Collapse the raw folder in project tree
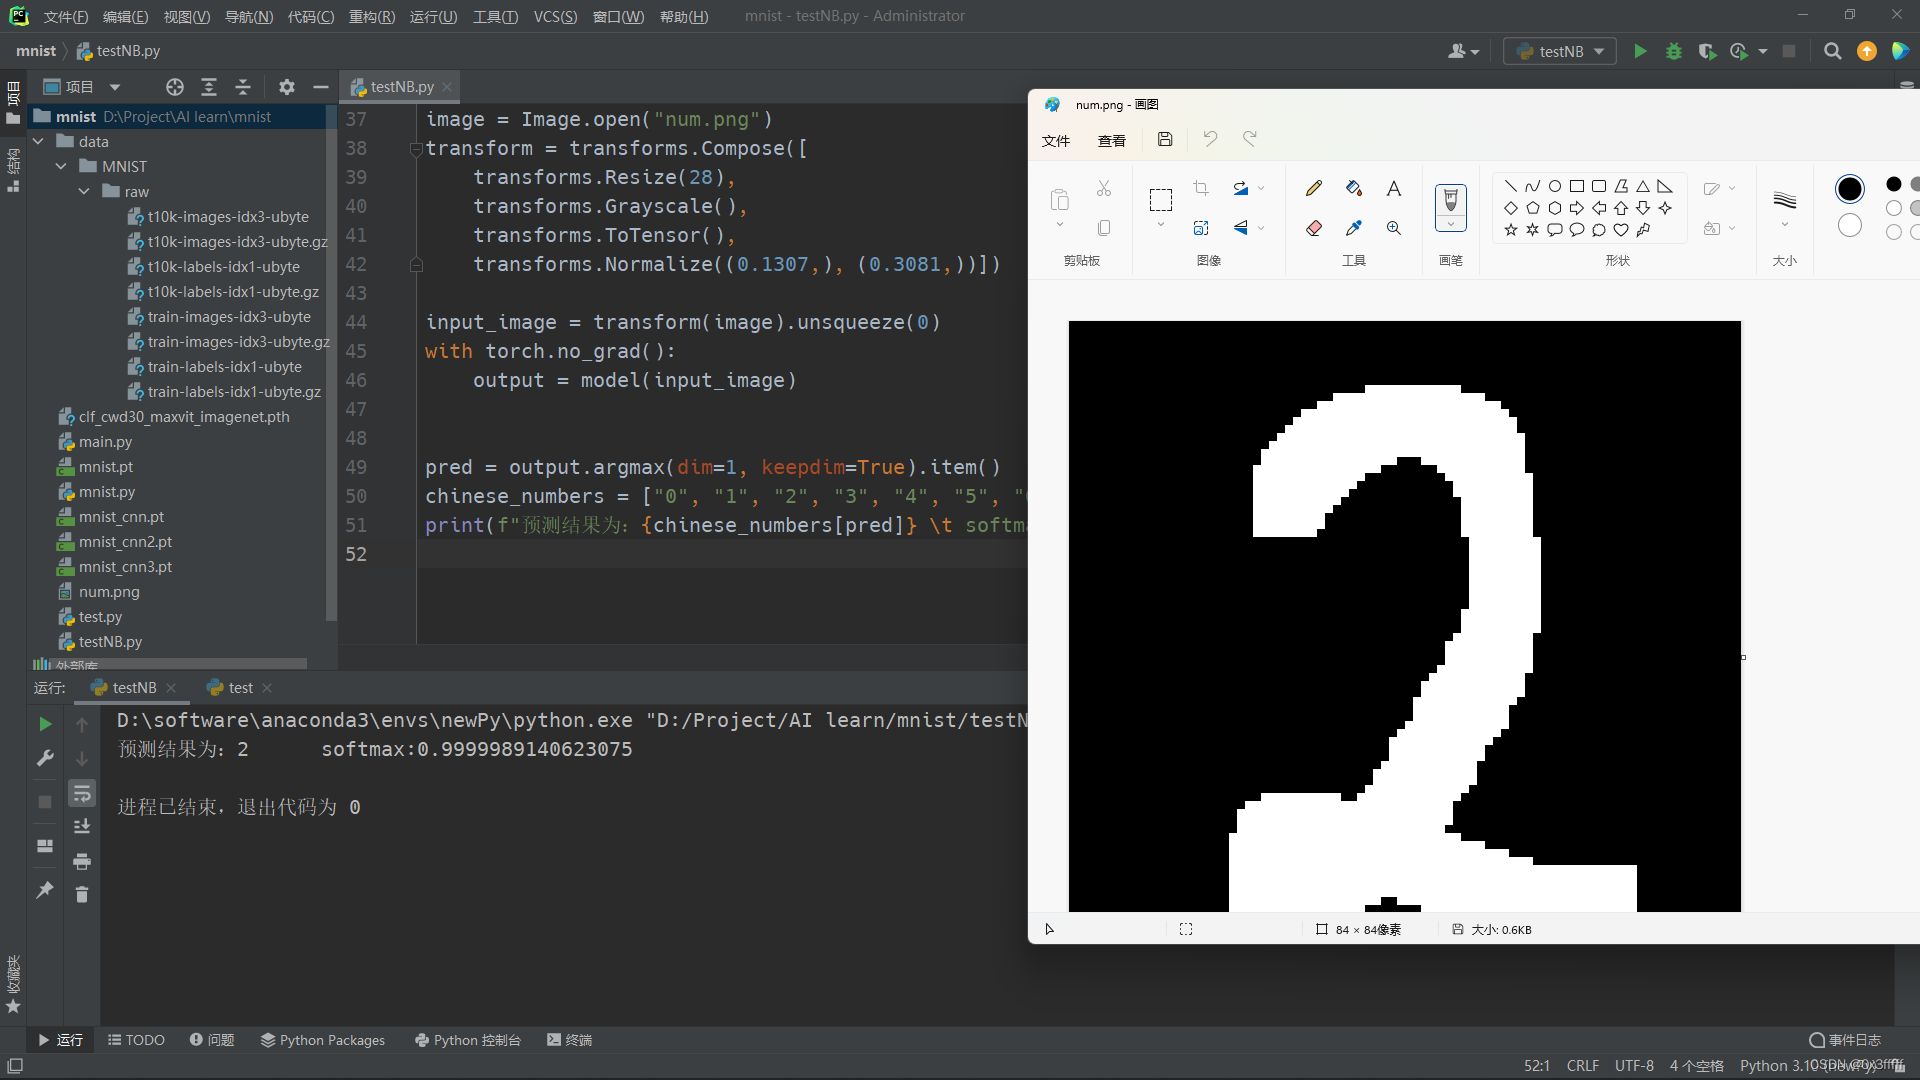This screenshot has width=1920, height=1080. pyautogui.click(x=85, y=191)
